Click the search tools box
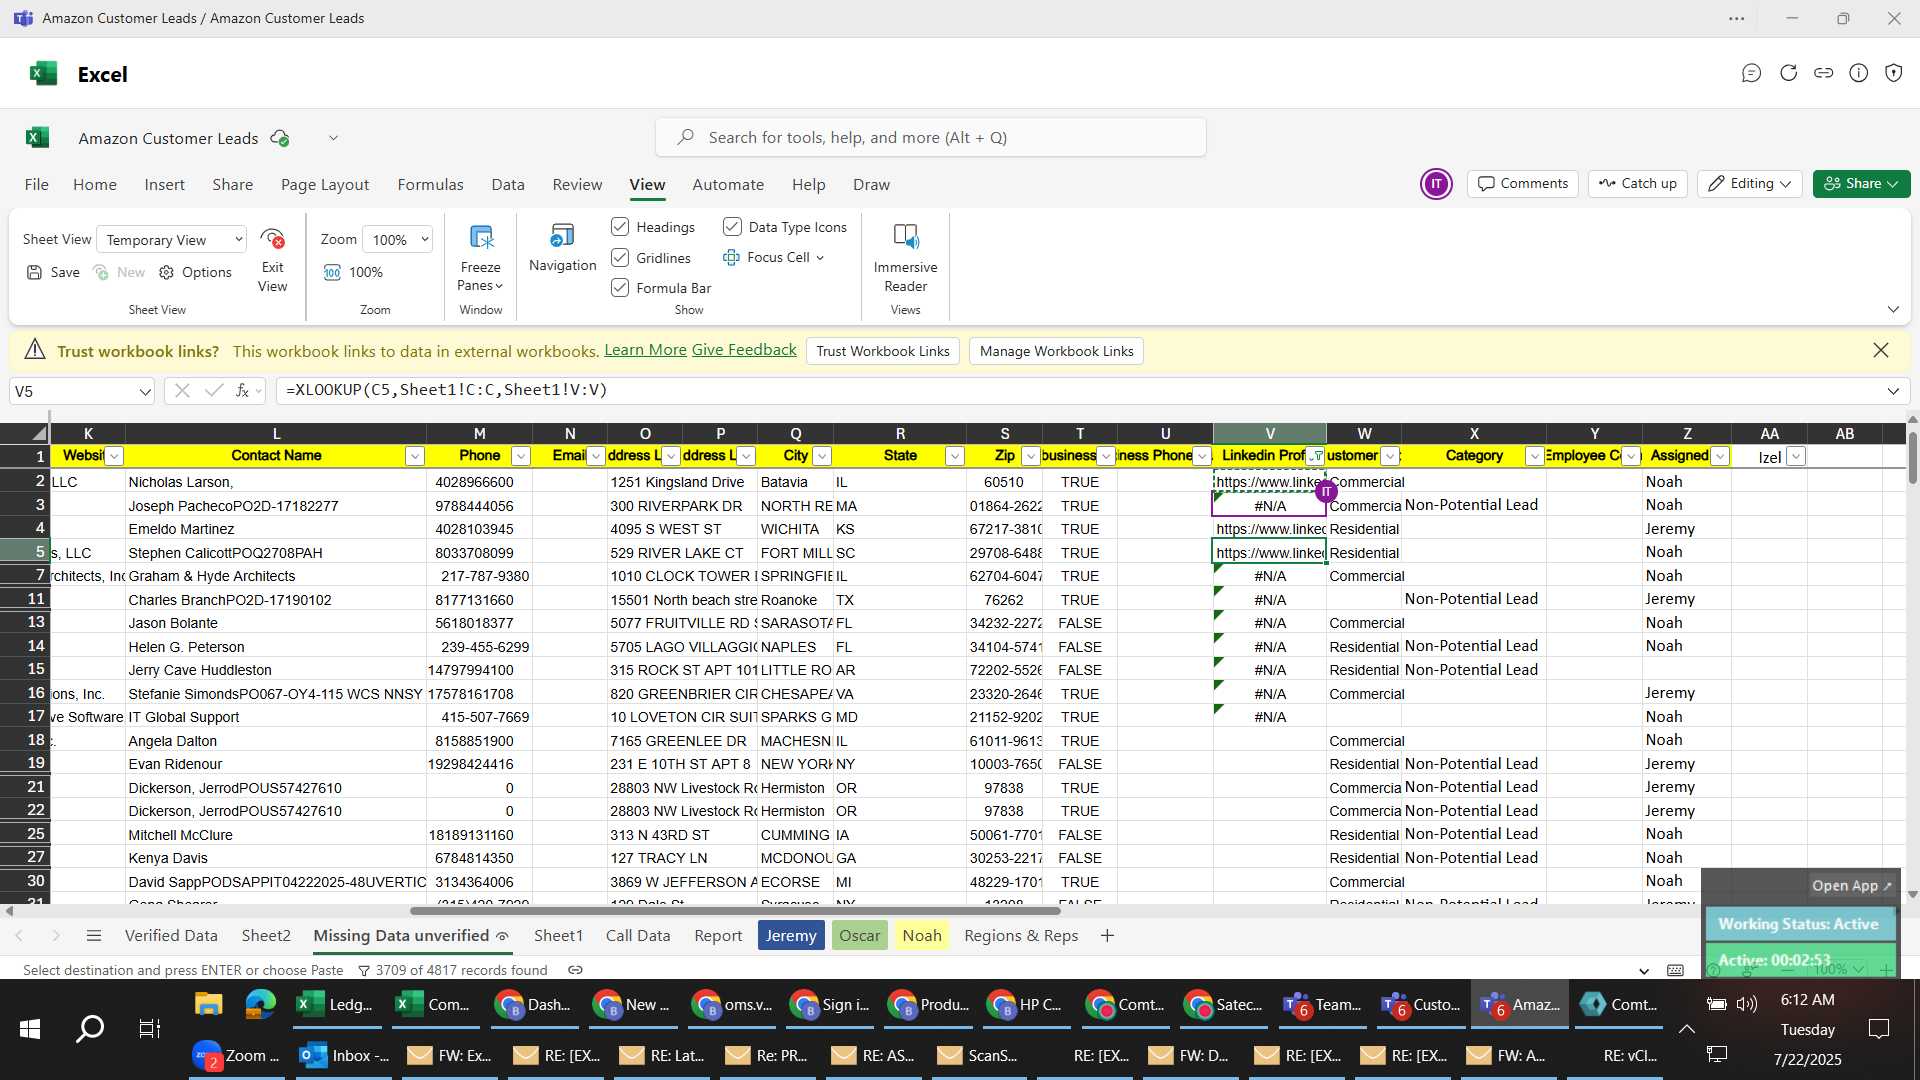 click(x=931, y=137)
